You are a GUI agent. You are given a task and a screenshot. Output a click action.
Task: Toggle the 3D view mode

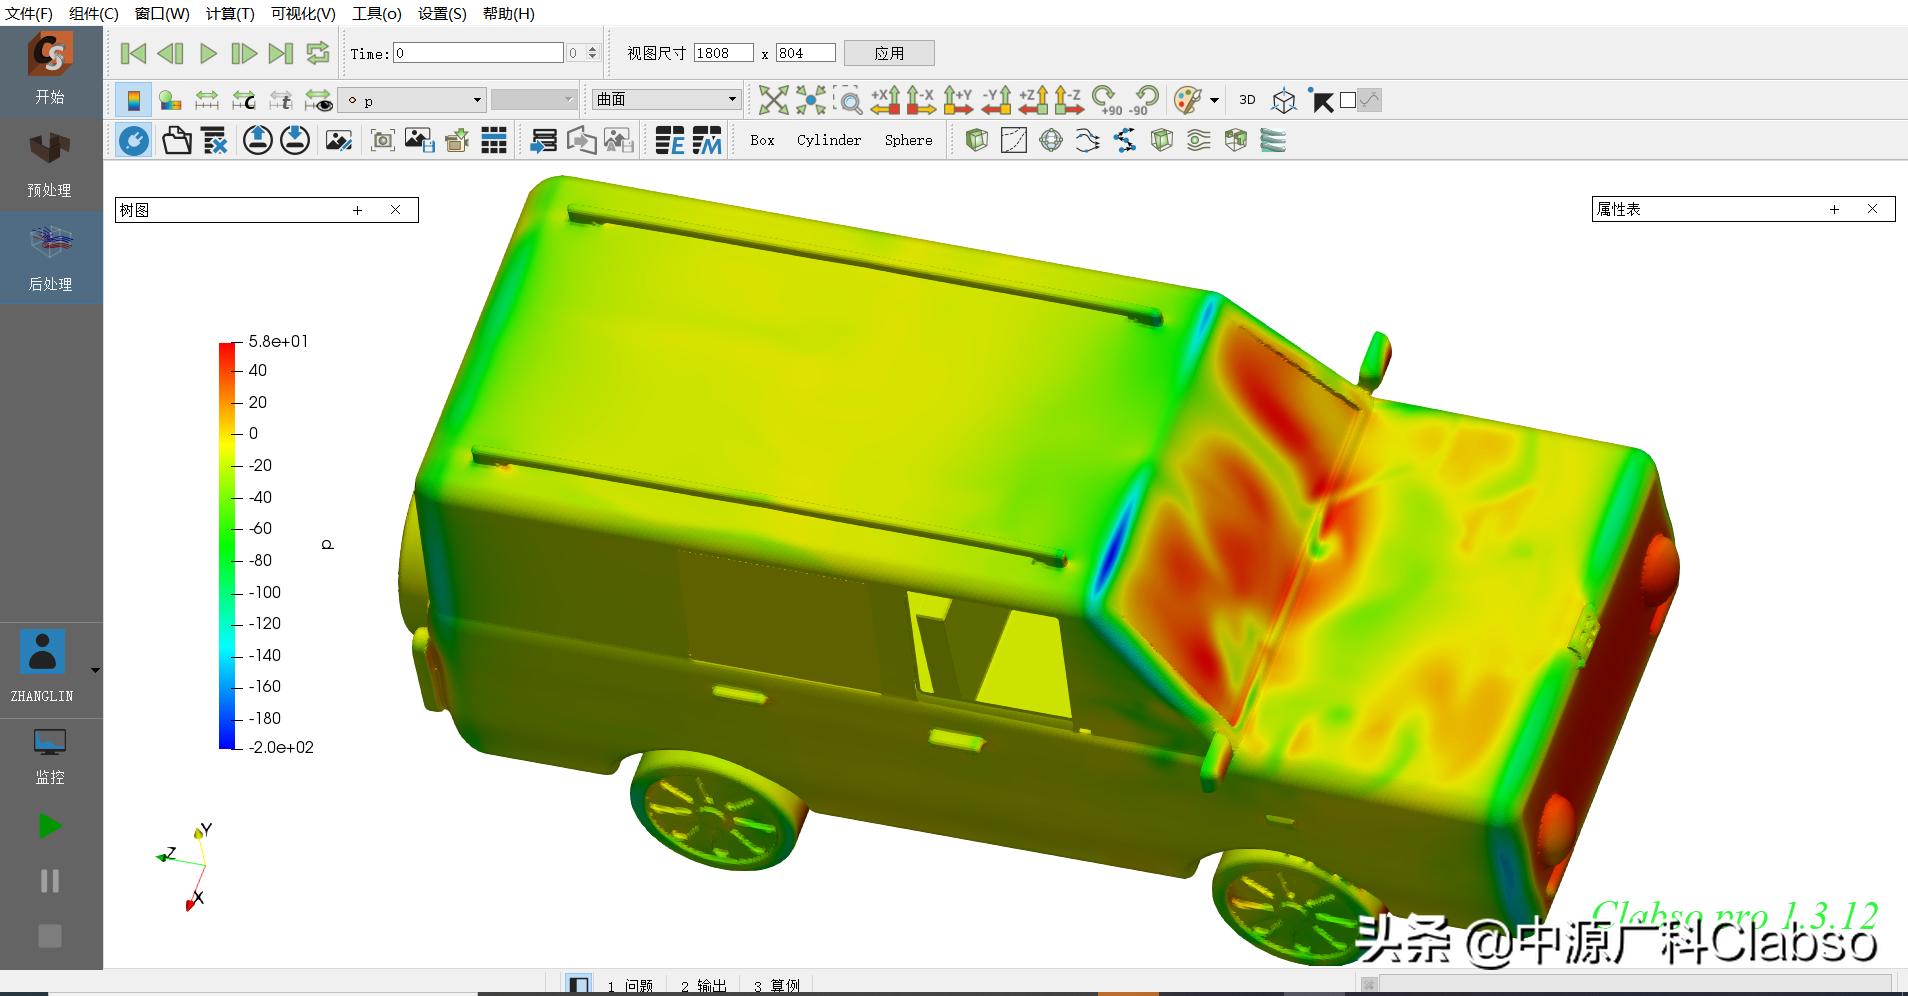[x=1247, y=100]
